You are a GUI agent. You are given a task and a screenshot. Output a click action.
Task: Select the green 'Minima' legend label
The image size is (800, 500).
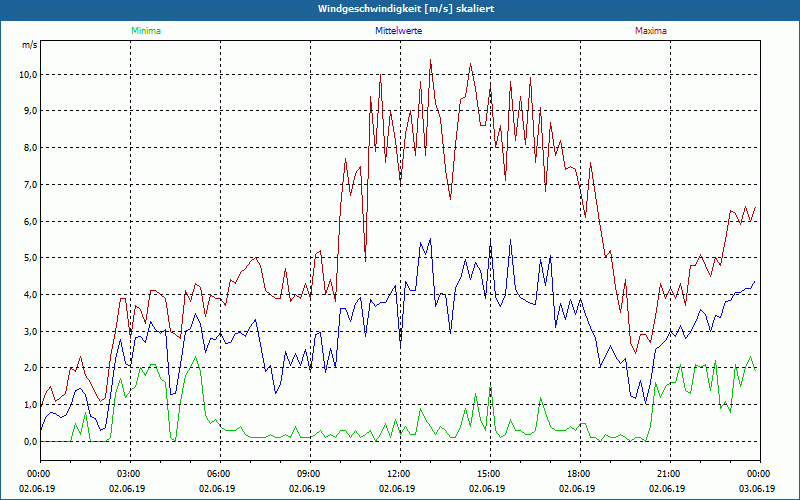coord(146,31)
